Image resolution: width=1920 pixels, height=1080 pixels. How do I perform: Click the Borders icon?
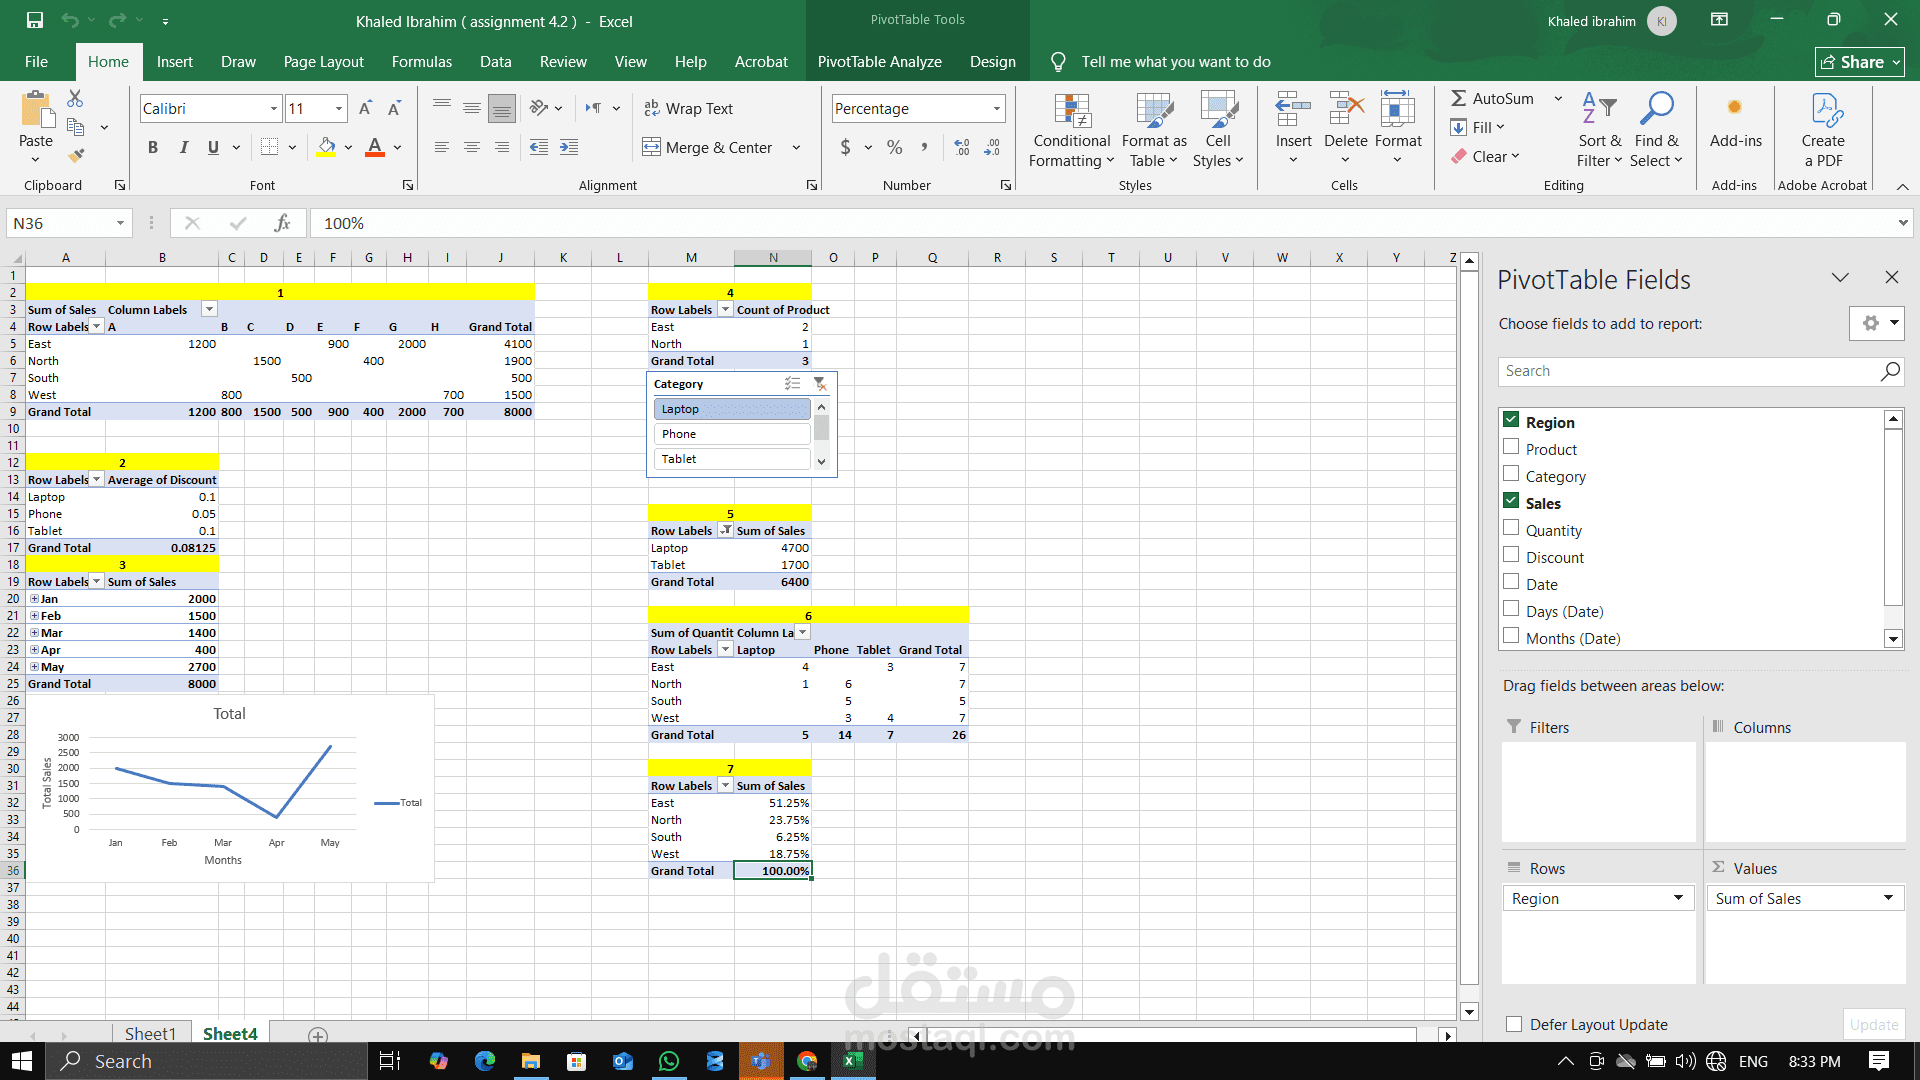click(269, 148)
